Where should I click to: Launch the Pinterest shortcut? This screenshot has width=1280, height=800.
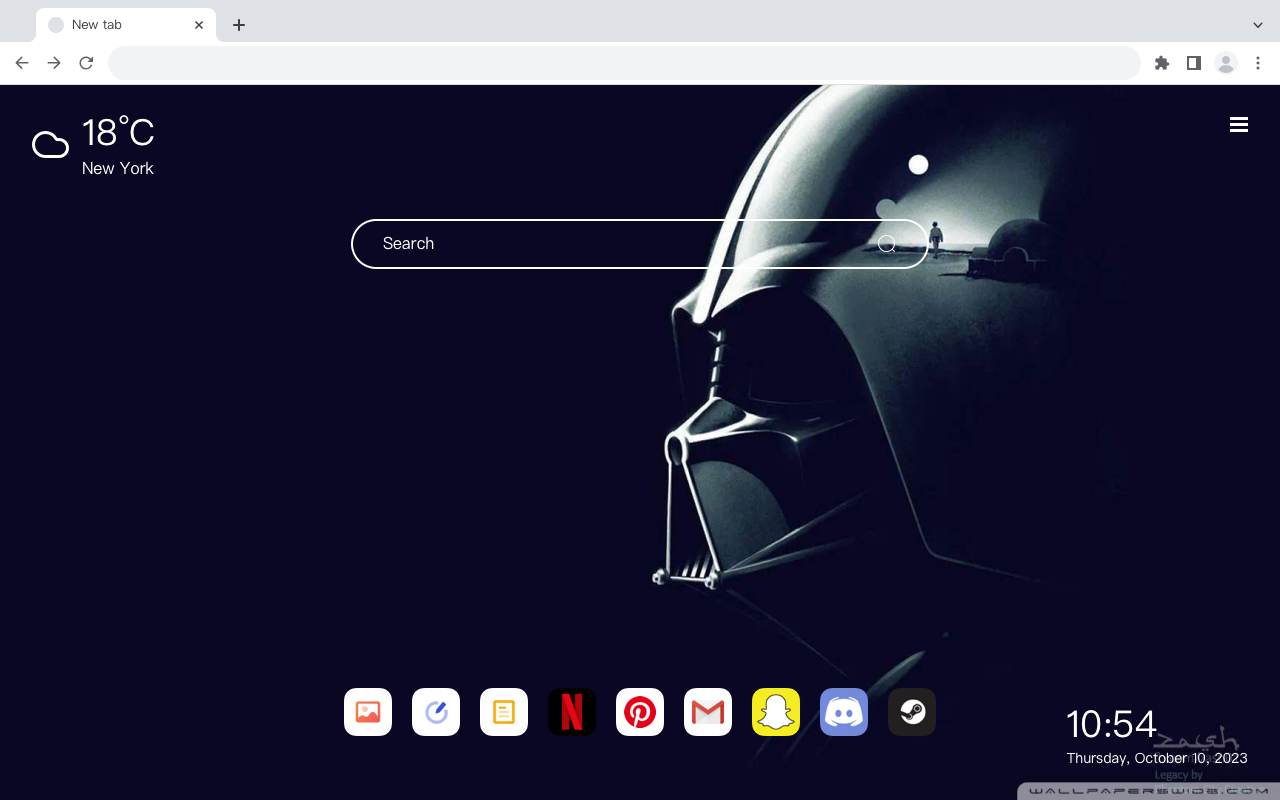[x=640, y=712]
